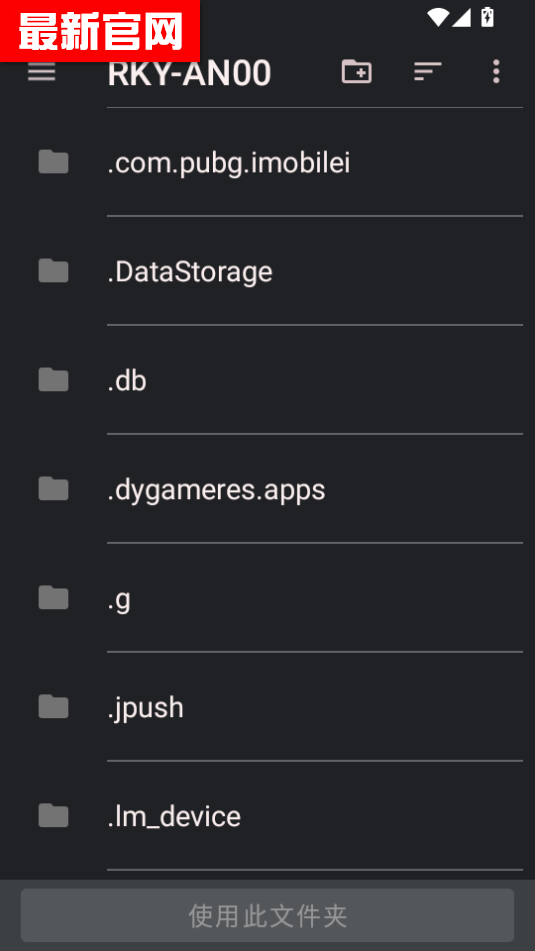Click the folder icon beside .dygameres.apps
The width and height of the screenshot is (535, 951).
[53, 488]
